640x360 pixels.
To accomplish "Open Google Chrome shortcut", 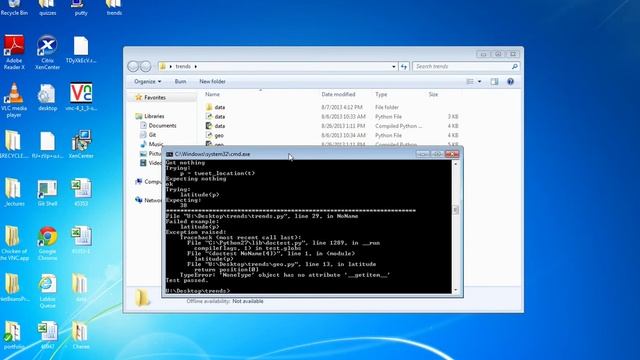I will 47,243.
